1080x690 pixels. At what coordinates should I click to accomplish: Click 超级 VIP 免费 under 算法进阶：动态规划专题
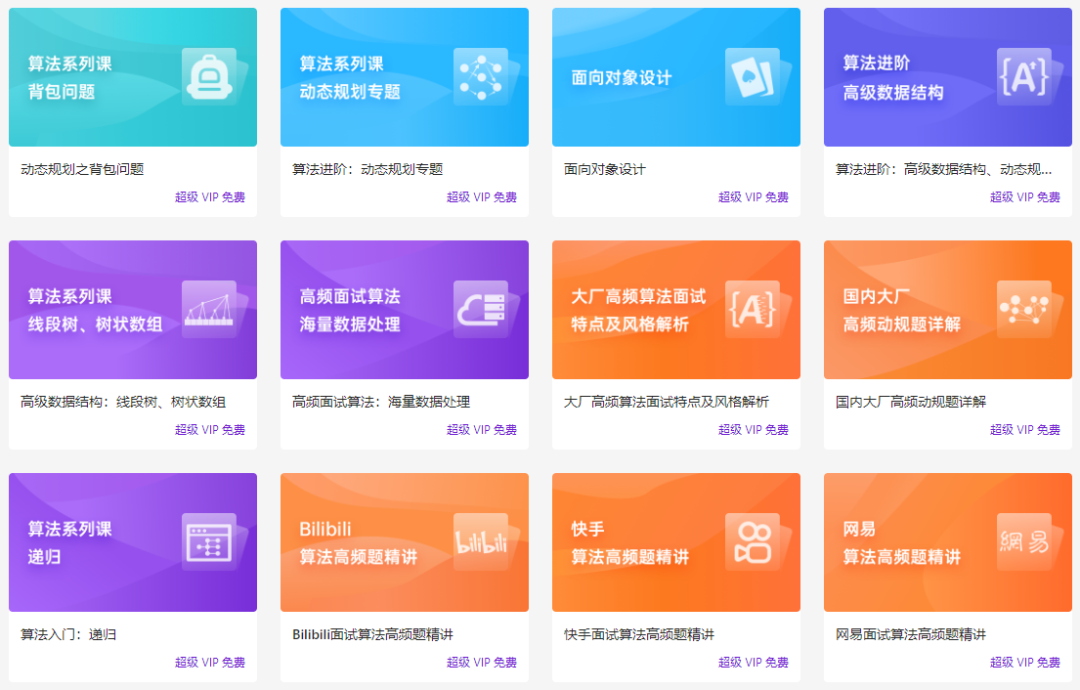click(481, 197)
